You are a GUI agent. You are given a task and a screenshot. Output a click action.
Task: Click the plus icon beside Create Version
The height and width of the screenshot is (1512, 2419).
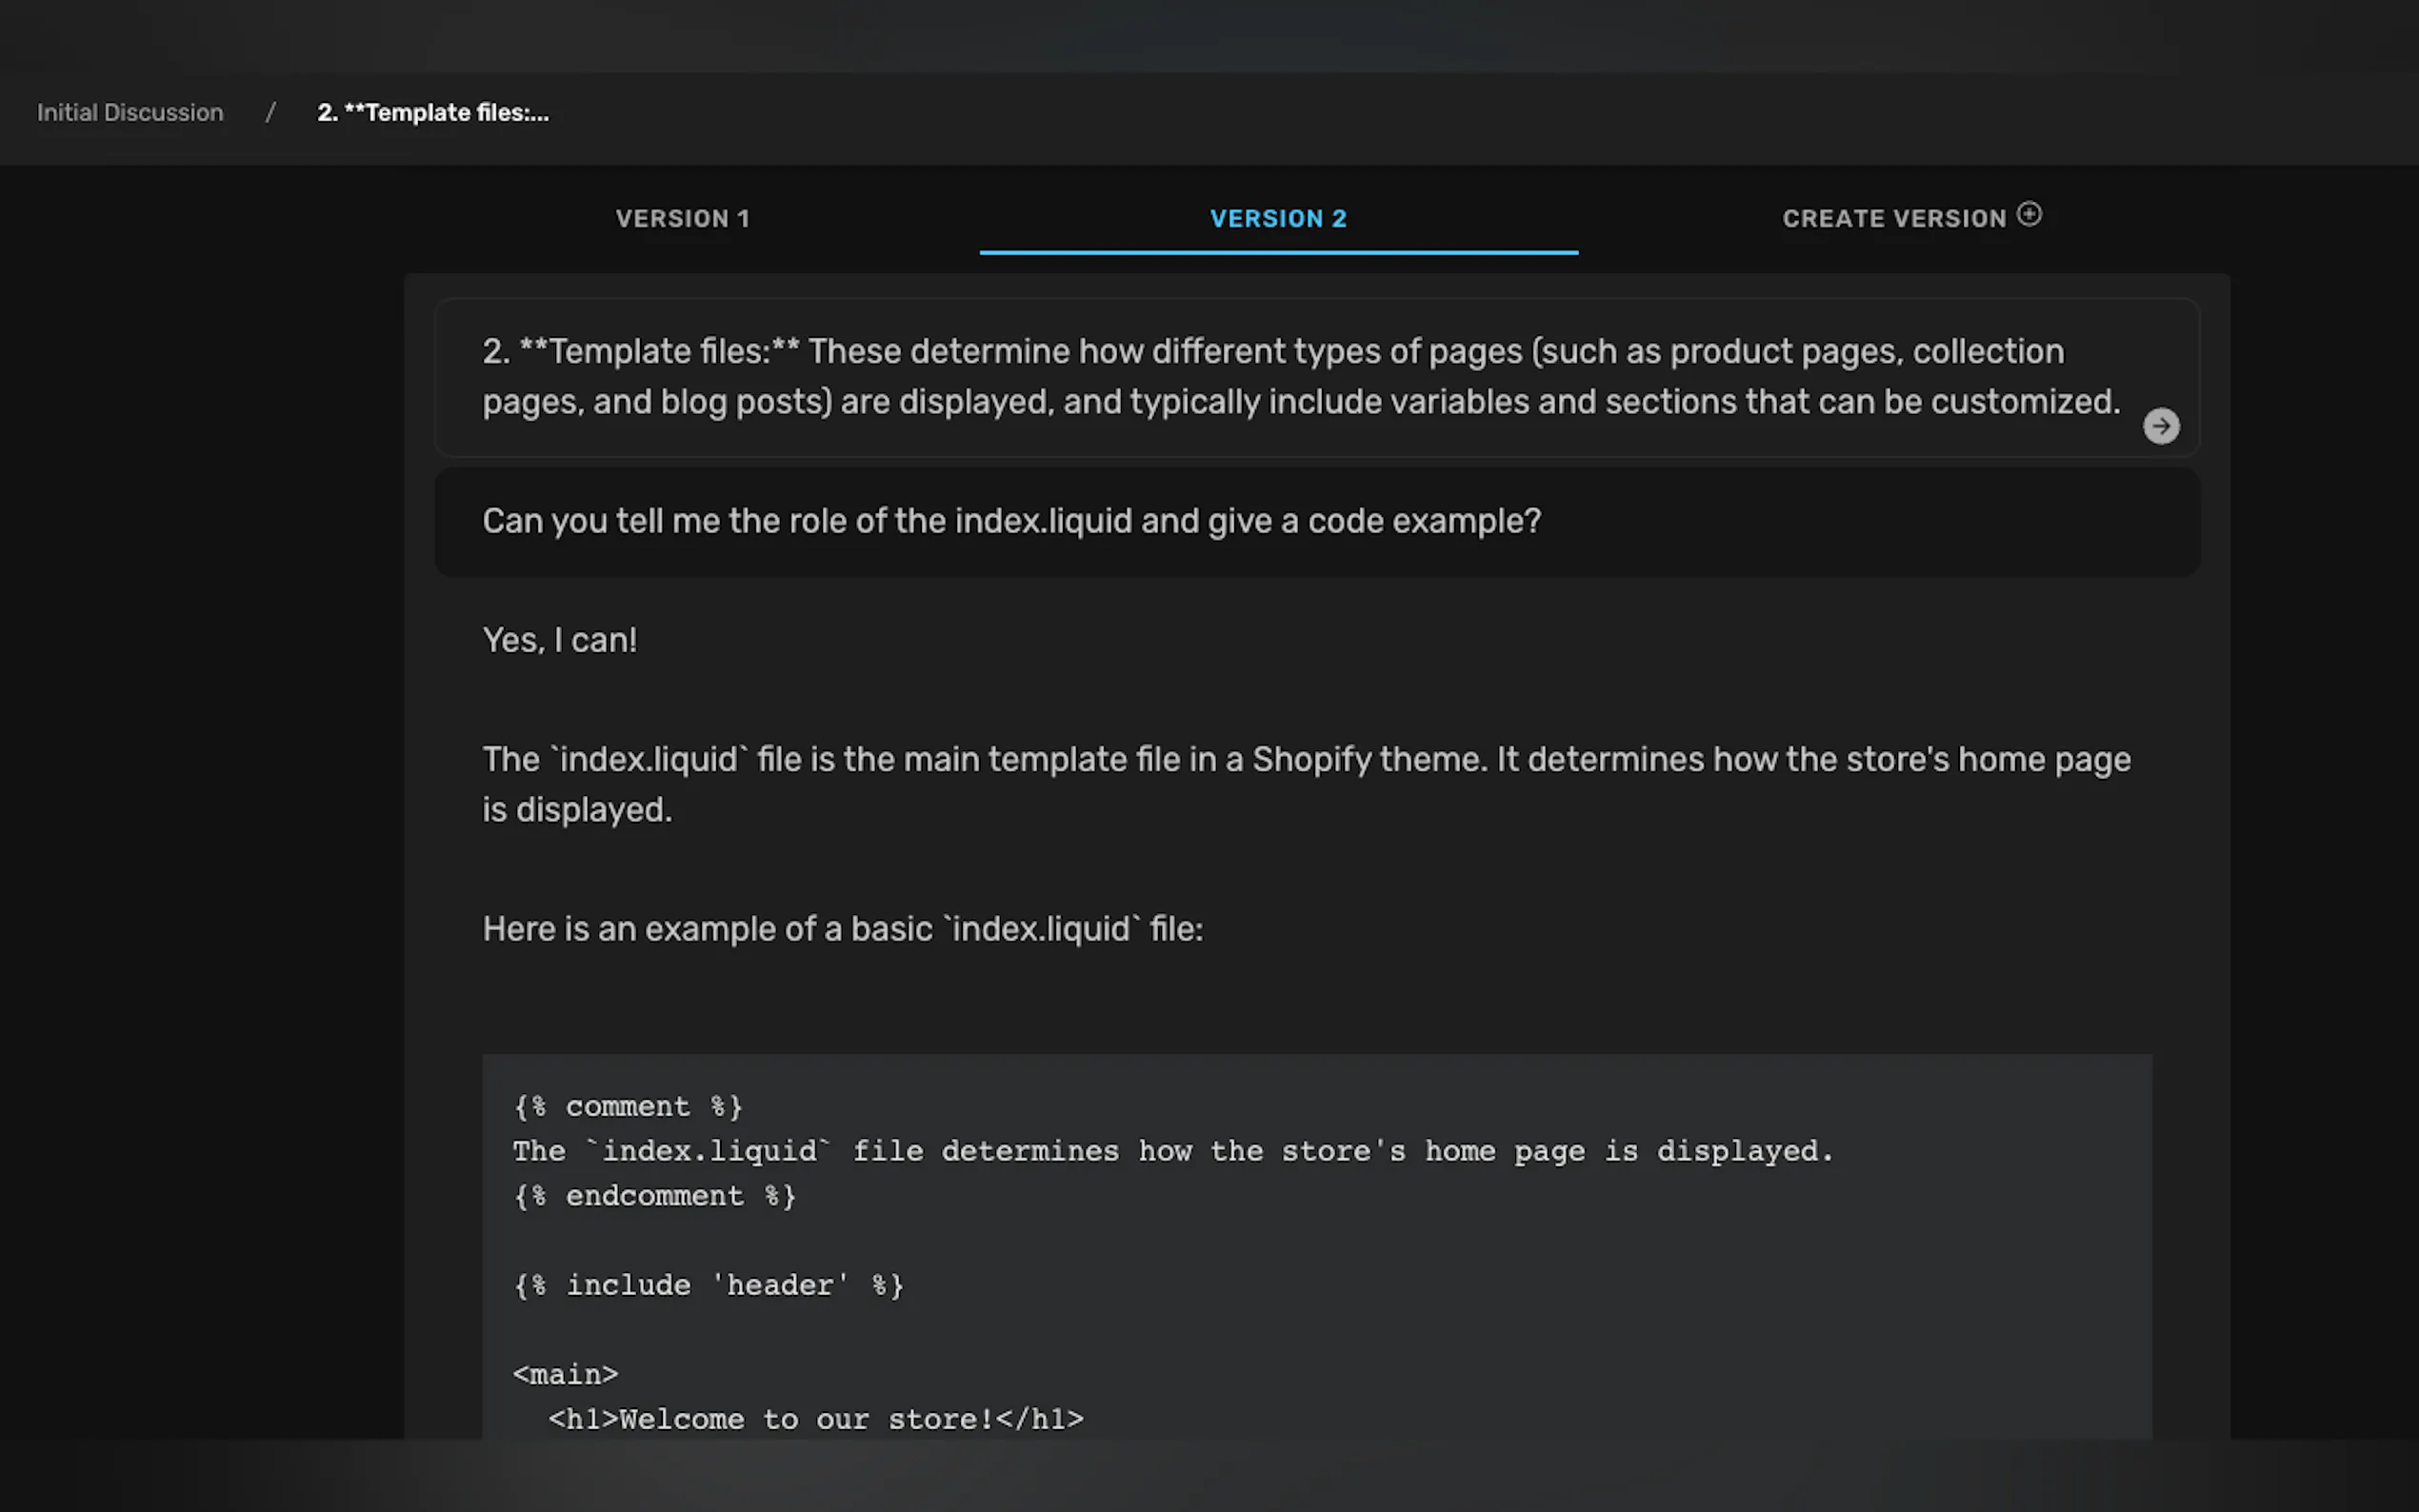(2029, 214)
